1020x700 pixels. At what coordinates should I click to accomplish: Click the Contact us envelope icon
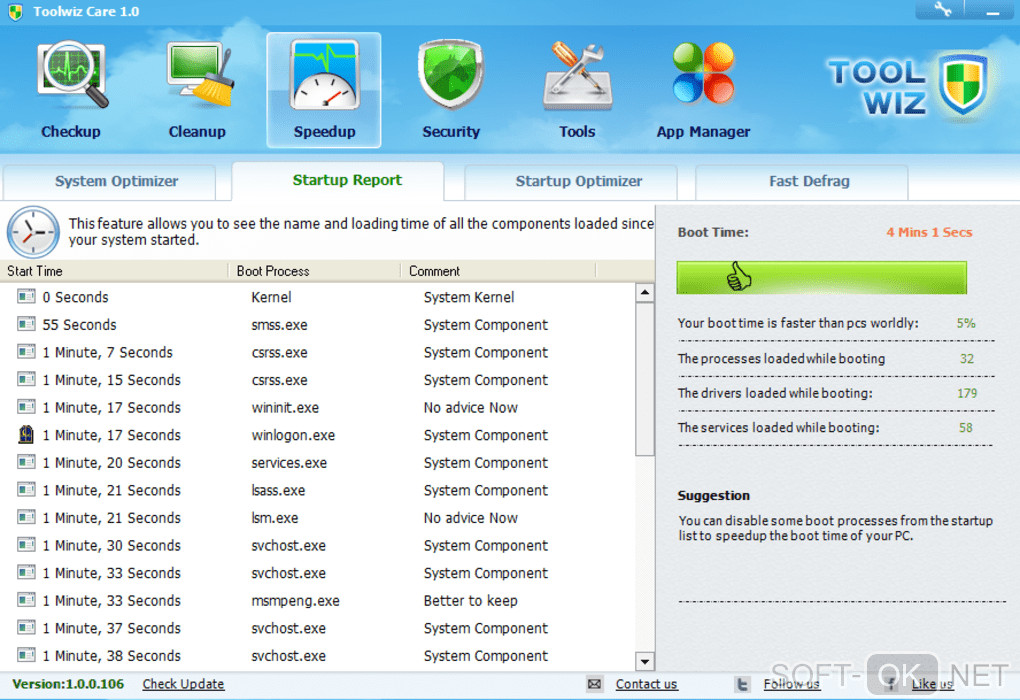click(x=594, y=684)
